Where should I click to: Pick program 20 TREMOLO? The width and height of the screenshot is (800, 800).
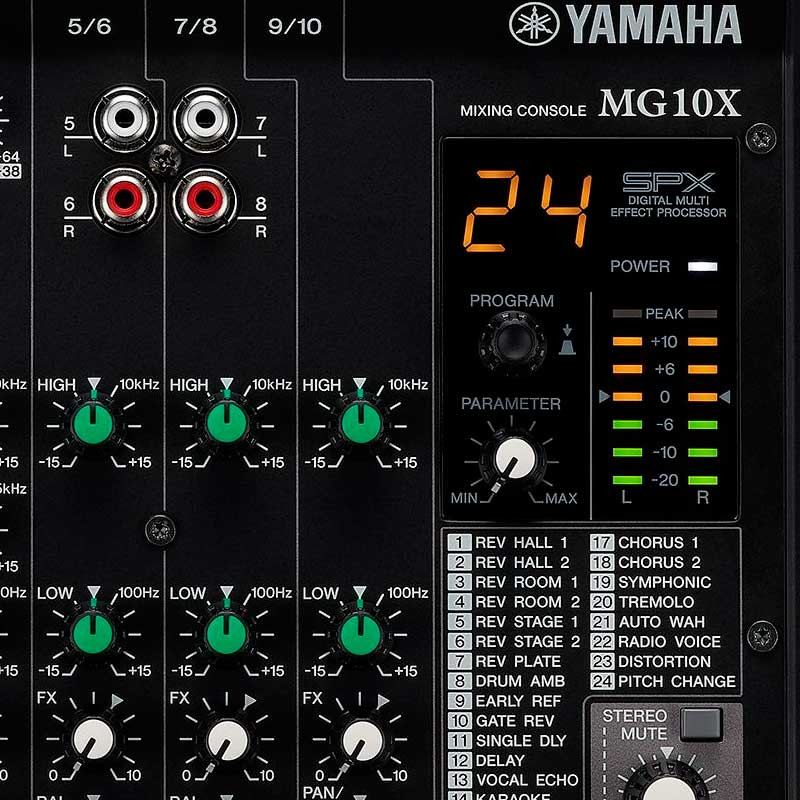(643, 602)
